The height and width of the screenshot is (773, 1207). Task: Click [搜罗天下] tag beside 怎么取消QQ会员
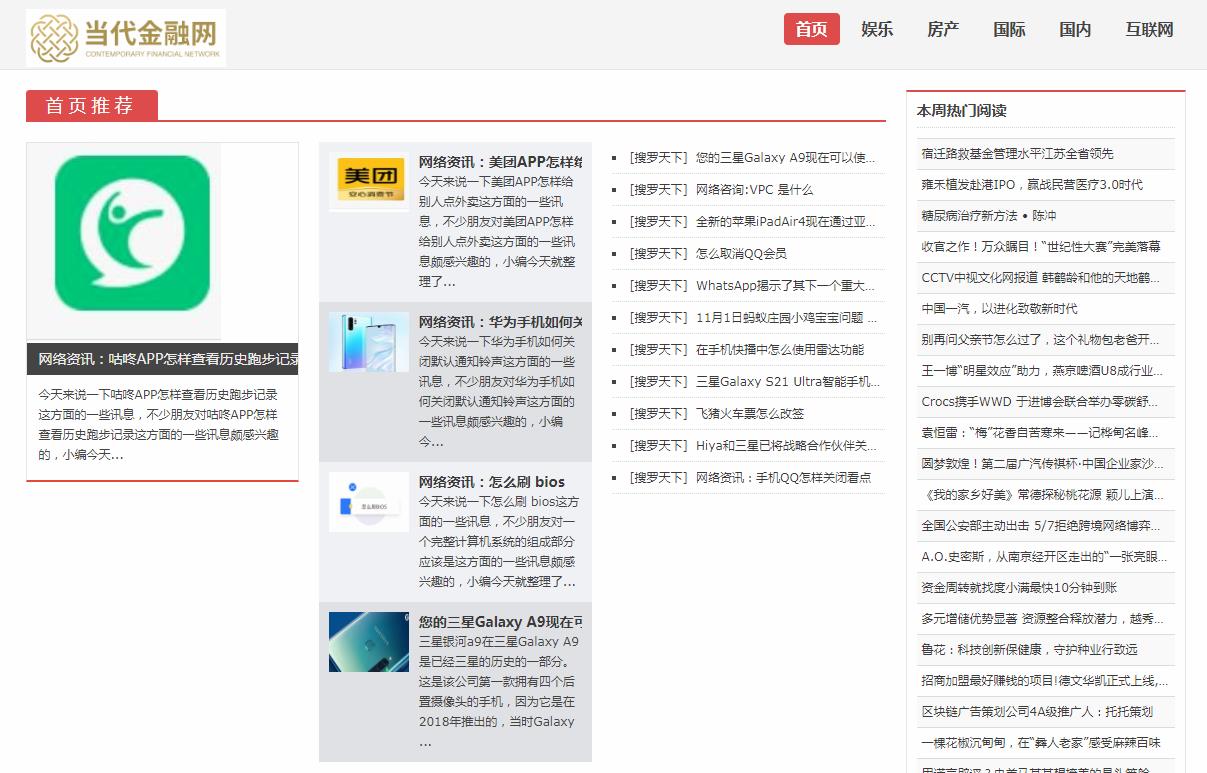[x=659, y=253]
